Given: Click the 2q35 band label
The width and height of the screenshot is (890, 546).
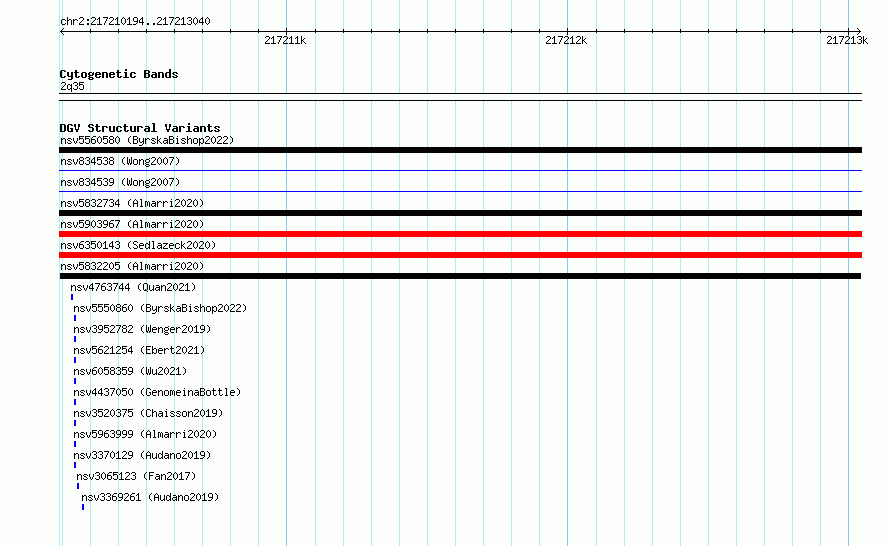Looking at the screenshot, I should click(72, 86).
